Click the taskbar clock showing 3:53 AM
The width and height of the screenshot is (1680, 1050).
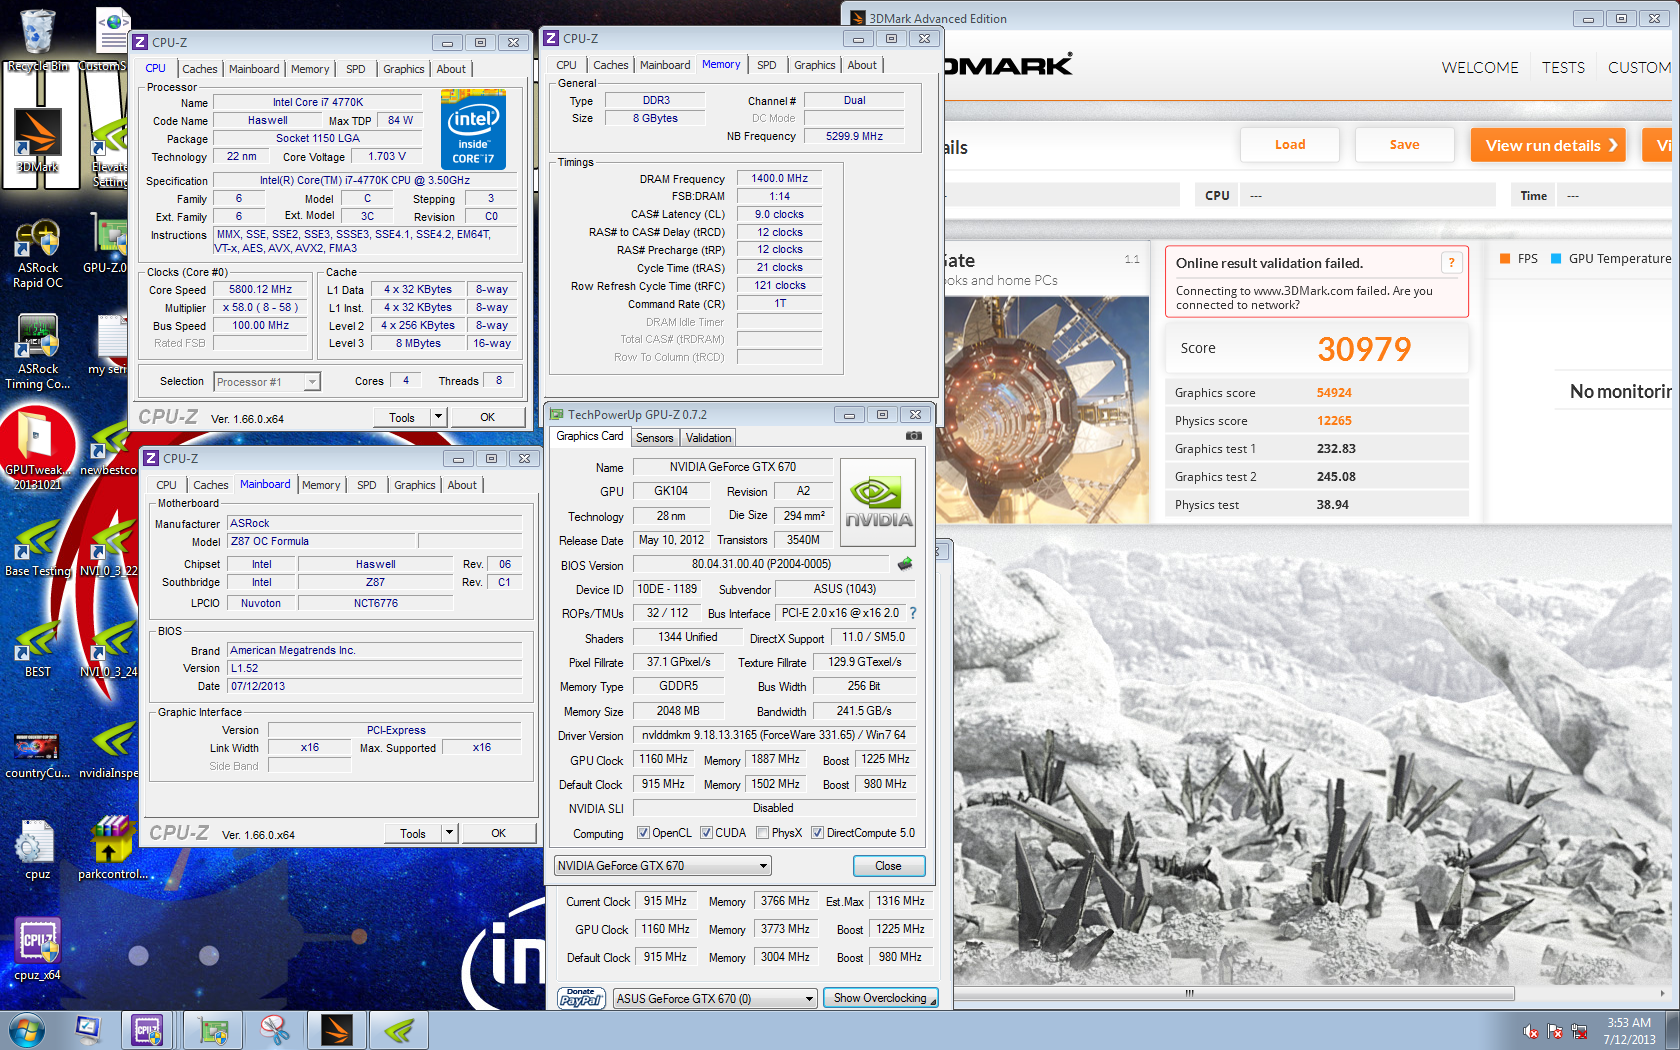(1629, 1031)
